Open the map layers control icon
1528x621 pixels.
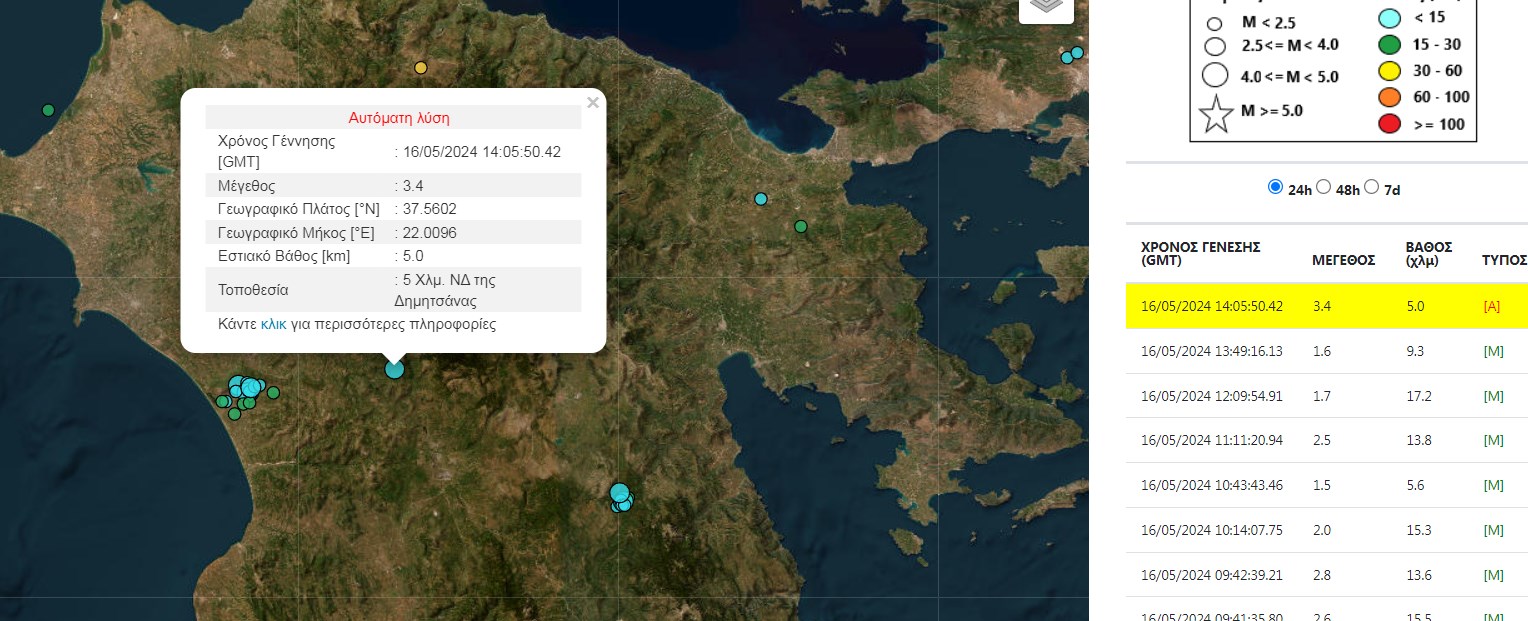pyautogui.click(x=1045, y=6)
